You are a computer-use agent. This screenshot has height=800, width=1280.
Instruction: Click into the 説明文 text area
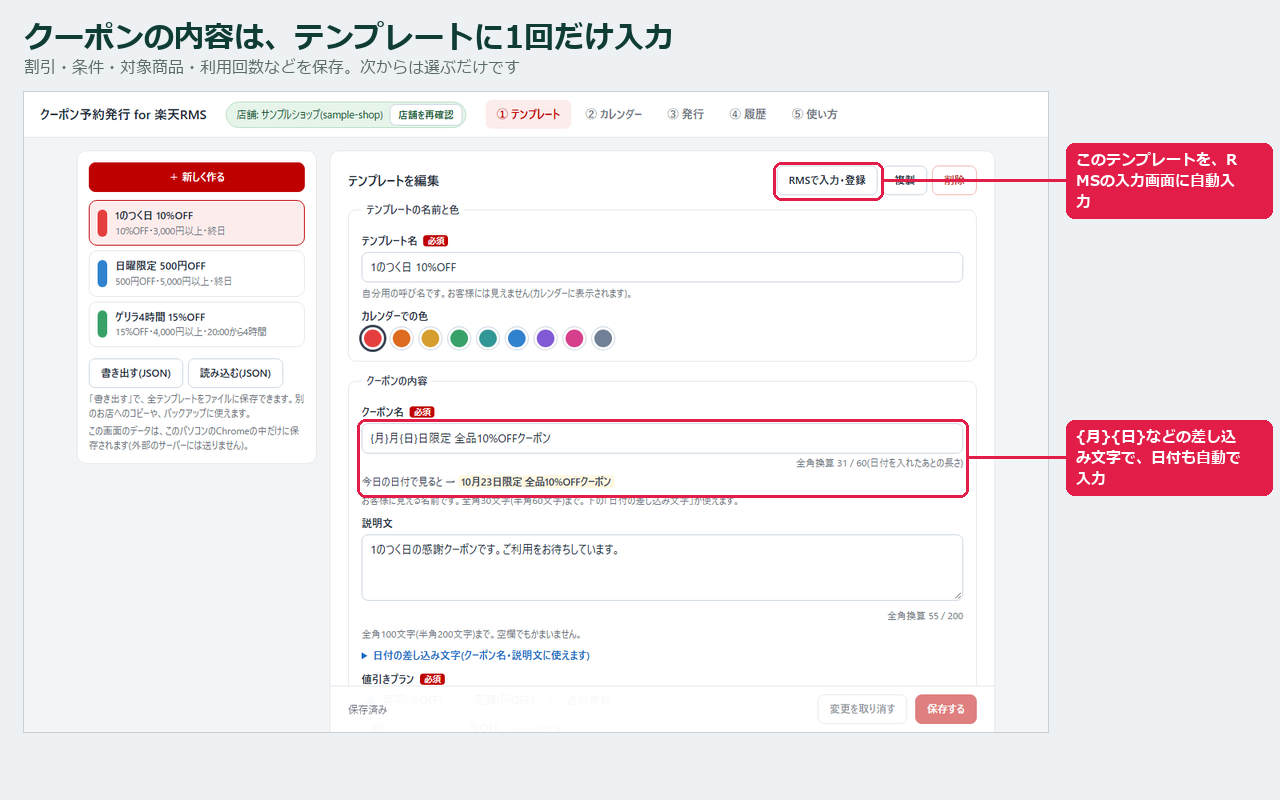pyautogui.click(x=662, y=567)
